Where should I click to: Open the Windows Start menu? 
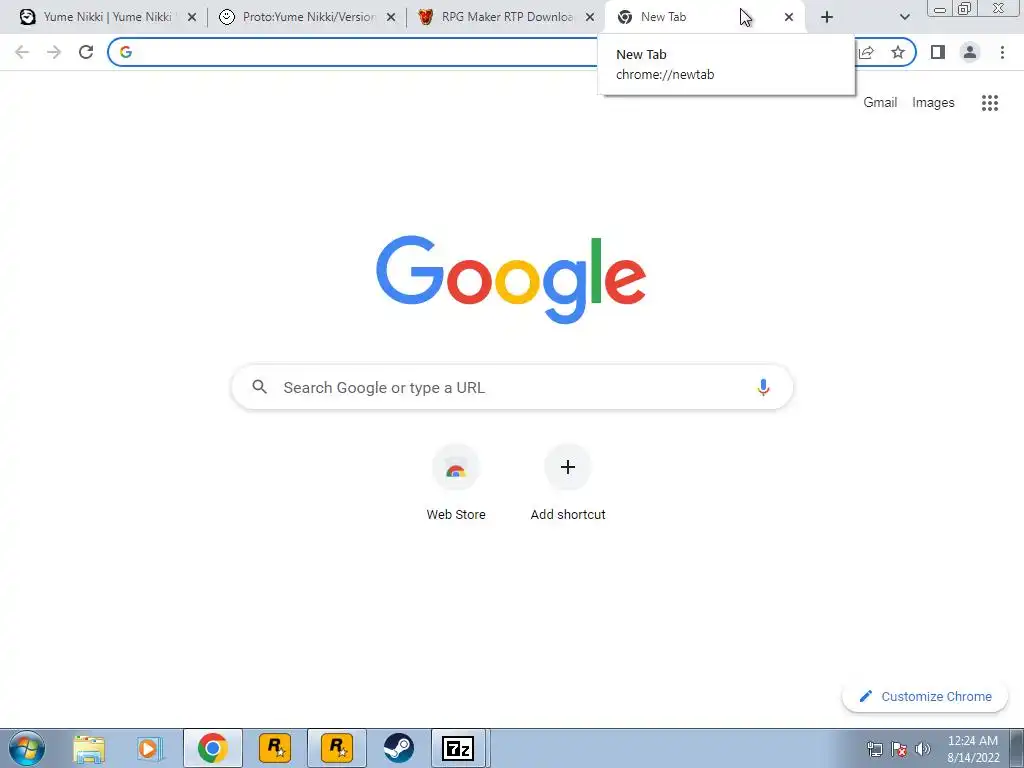(x=27, y=748)
